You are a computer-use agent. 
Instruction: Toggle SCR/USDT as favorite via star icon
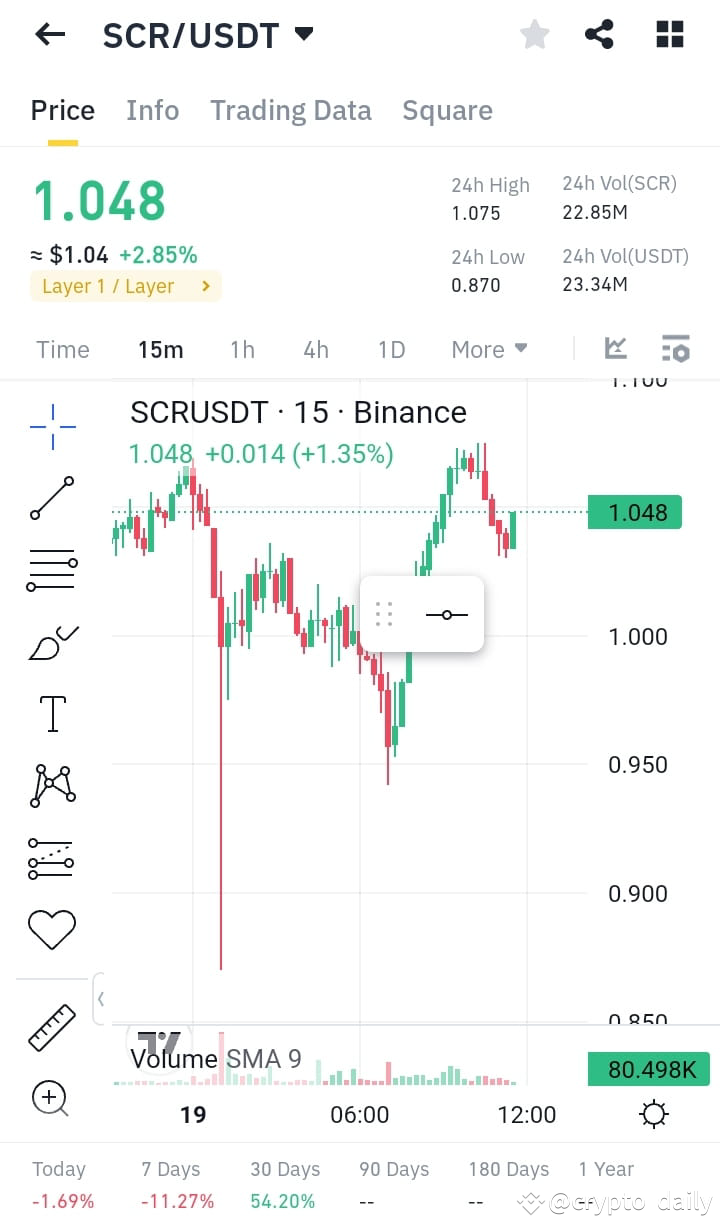[534, 33]
